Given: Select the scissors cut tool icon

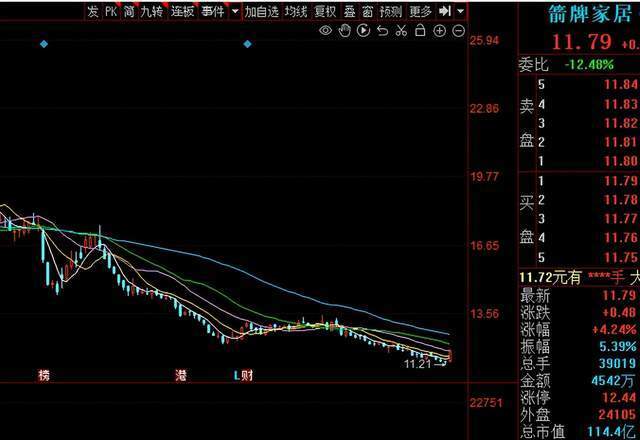Looking at the screenshot, I should [x=401, y=31].
